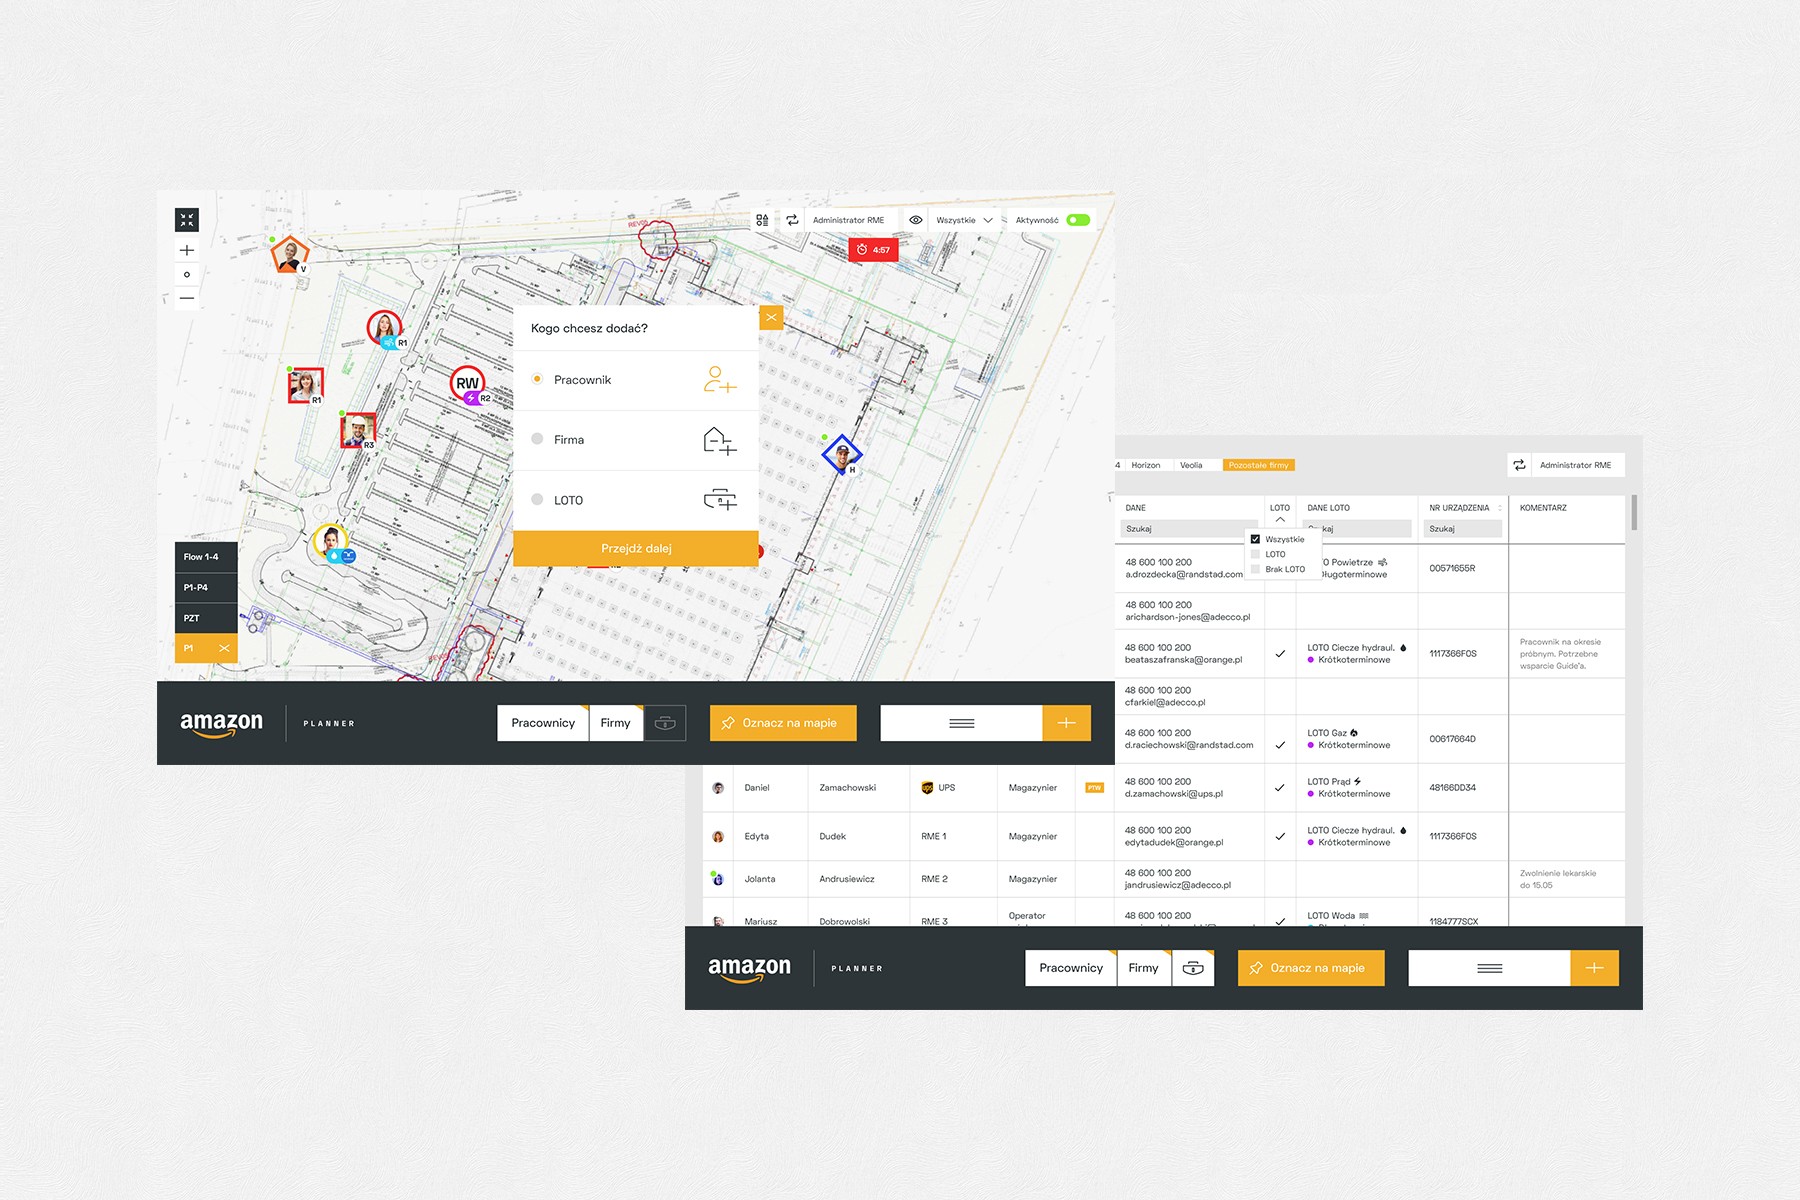Click orange plus button in table window
Screen dimensions: 1800x1200
1594,968
